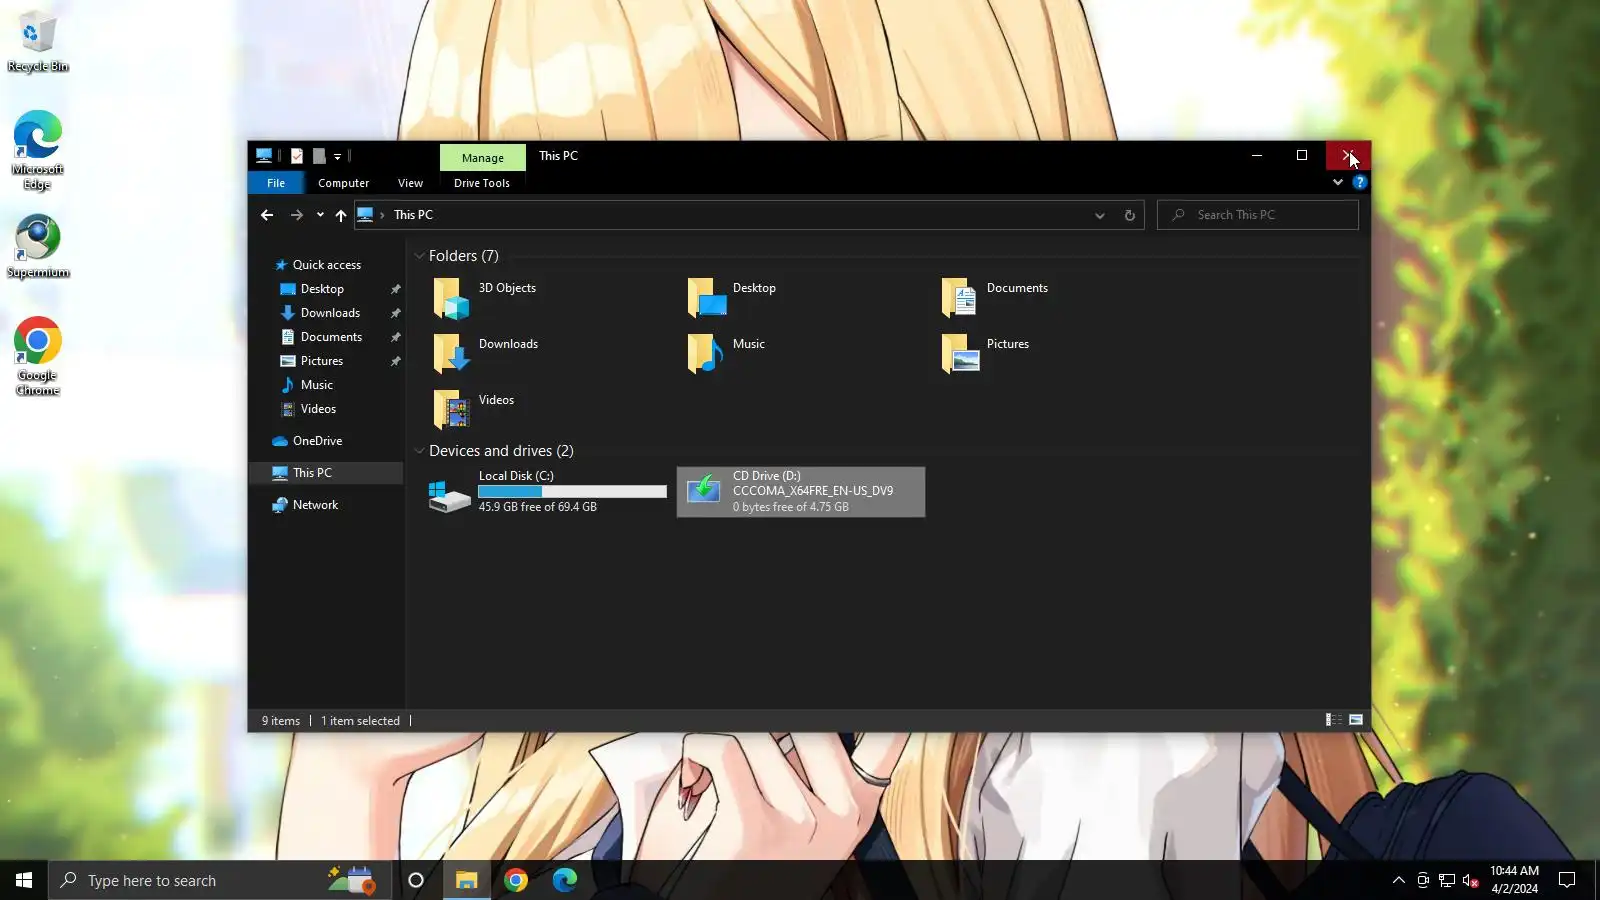Select the 3D Objects folder icon

coord(451,298)
